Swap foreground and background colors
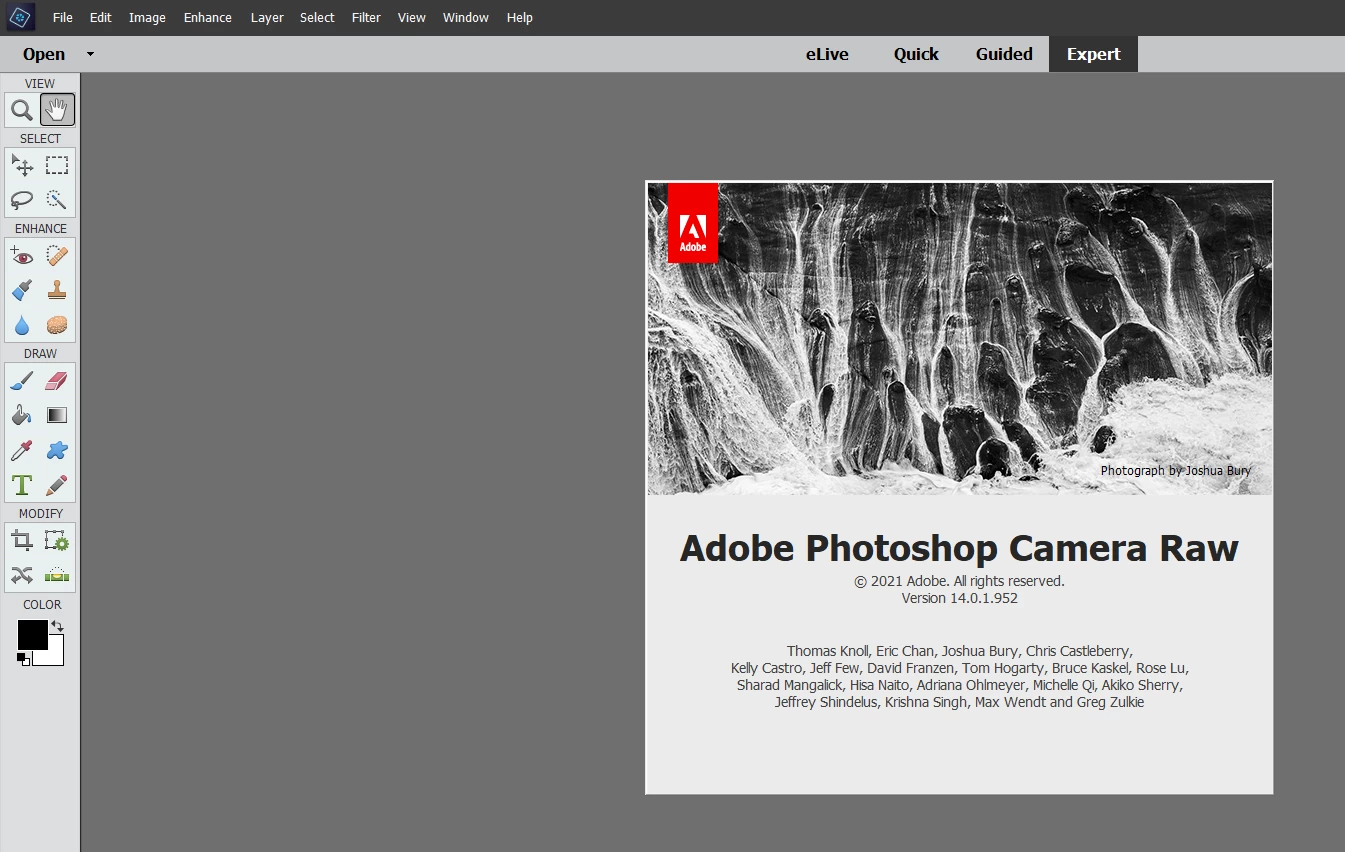1345x852 pixels. coord(57,625)
